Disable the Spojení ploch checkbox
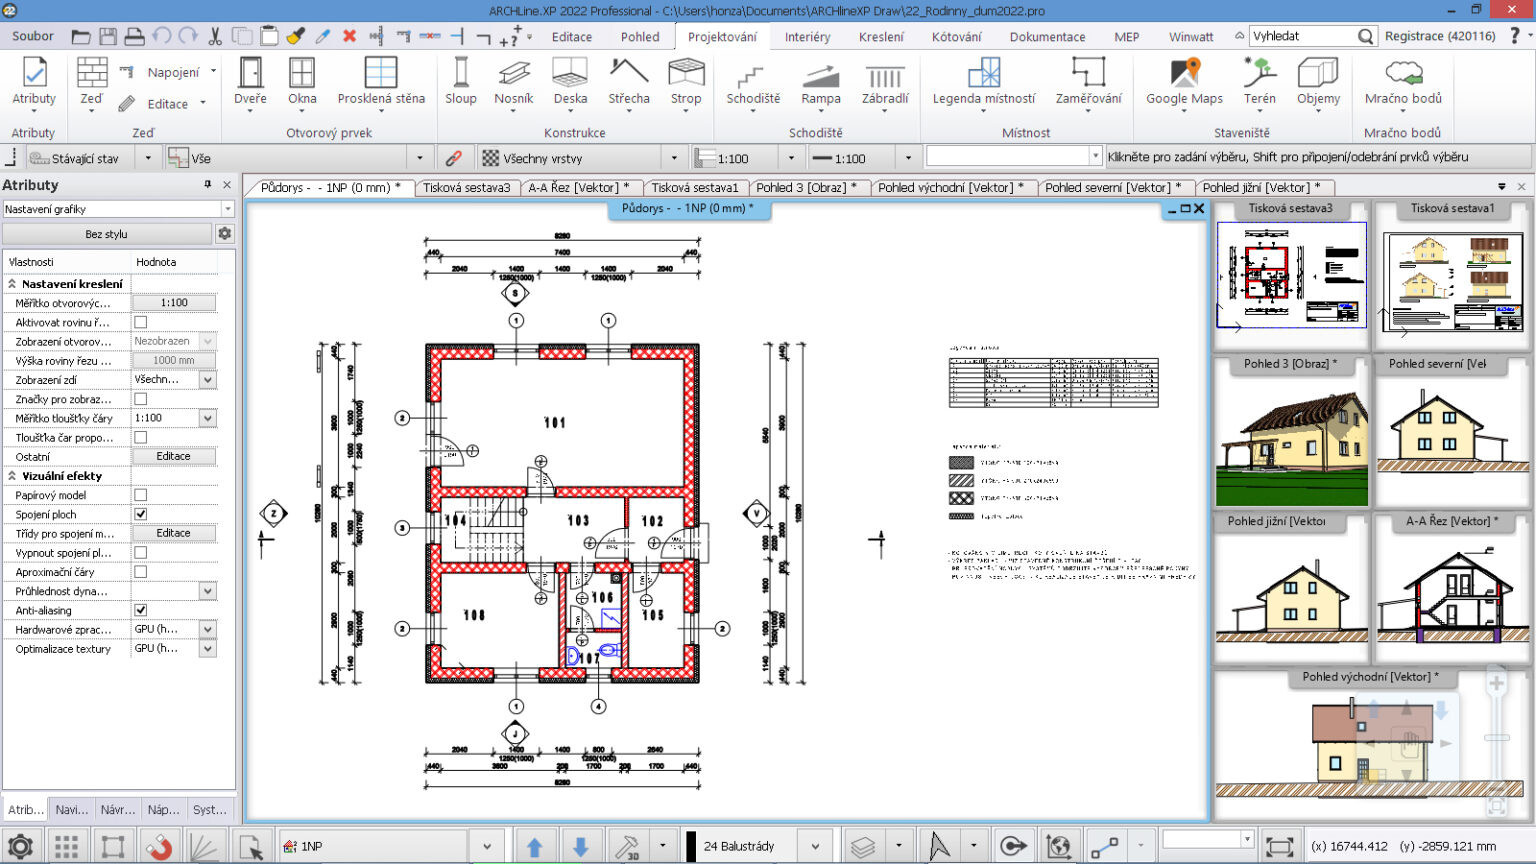The height and width of the screenshot is (864, 1536). [141, 514]
